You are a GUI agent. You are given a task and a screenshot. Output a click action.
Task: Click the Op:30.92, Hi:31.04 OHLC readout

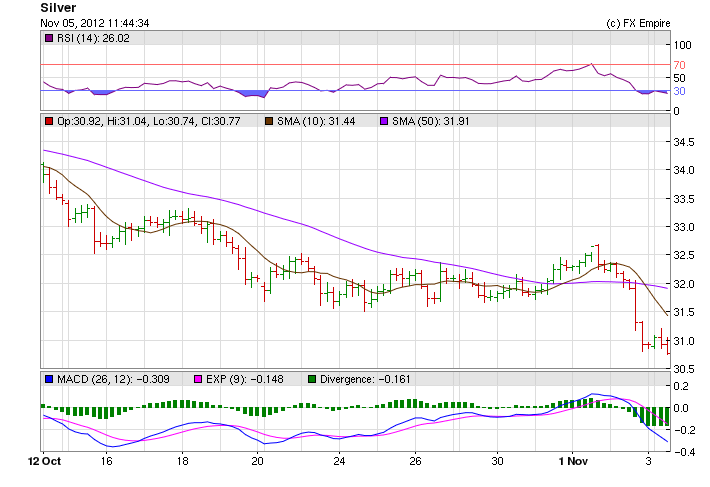[149, 121]
